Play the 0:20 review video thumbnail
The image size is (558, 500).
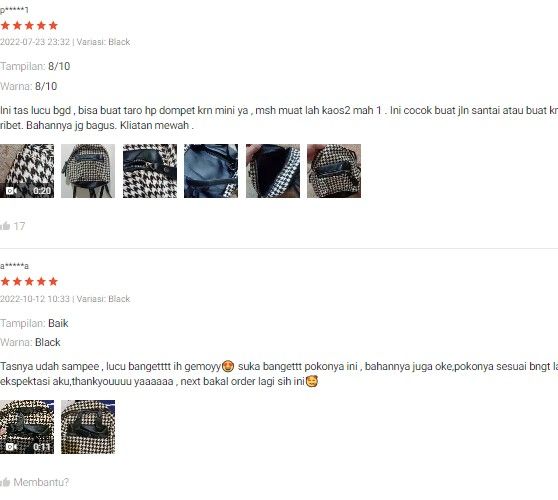pos(27,171)
